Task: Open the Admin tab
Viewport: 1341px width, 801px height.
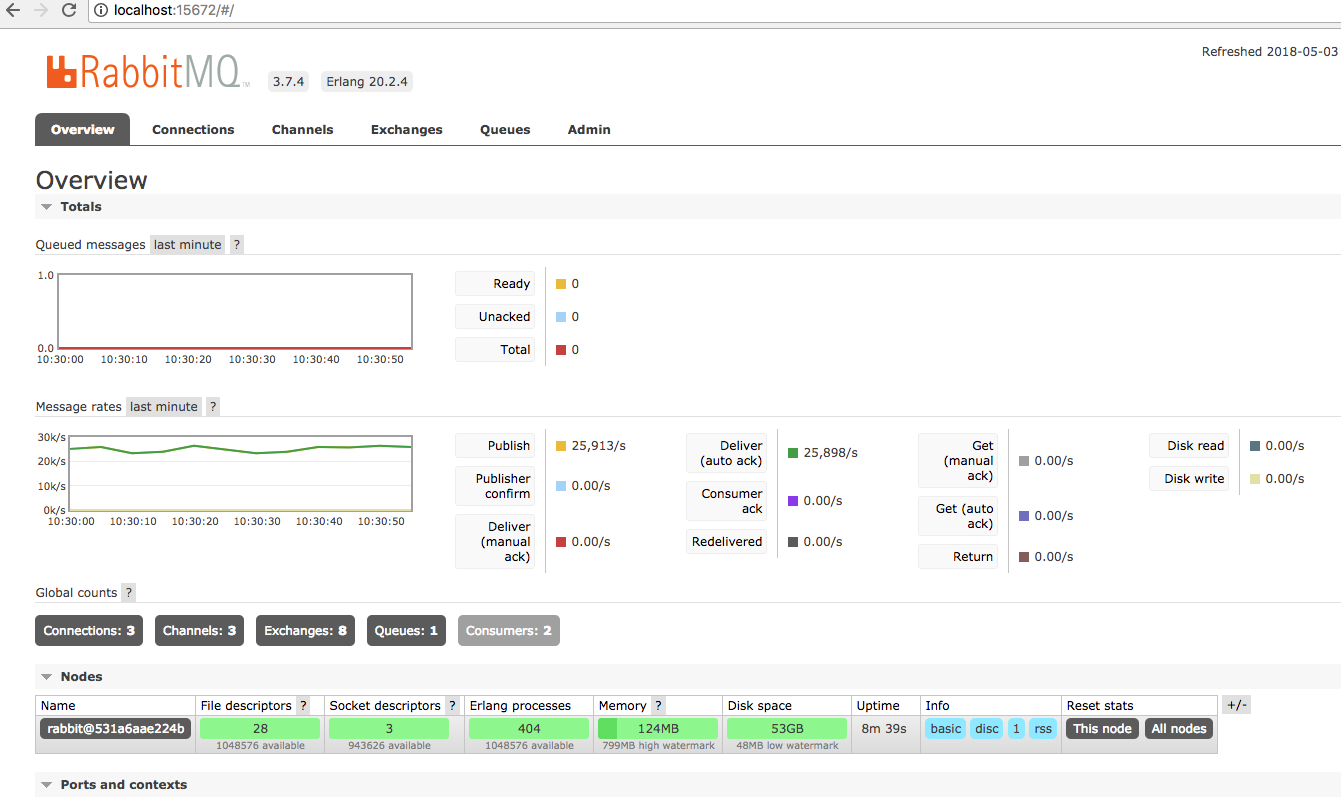Action: 589,129
